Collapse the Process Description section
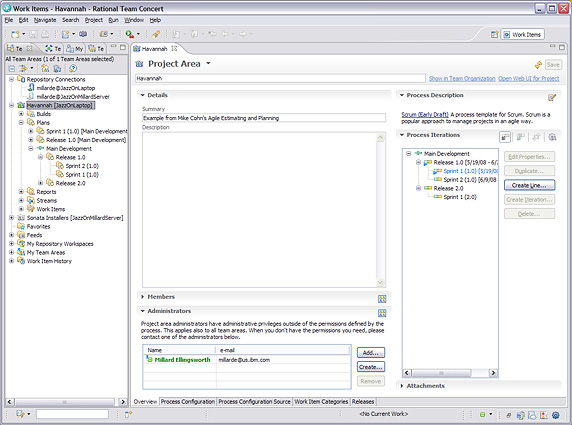Viewport: 572px width, 425px height. point(402,95)
